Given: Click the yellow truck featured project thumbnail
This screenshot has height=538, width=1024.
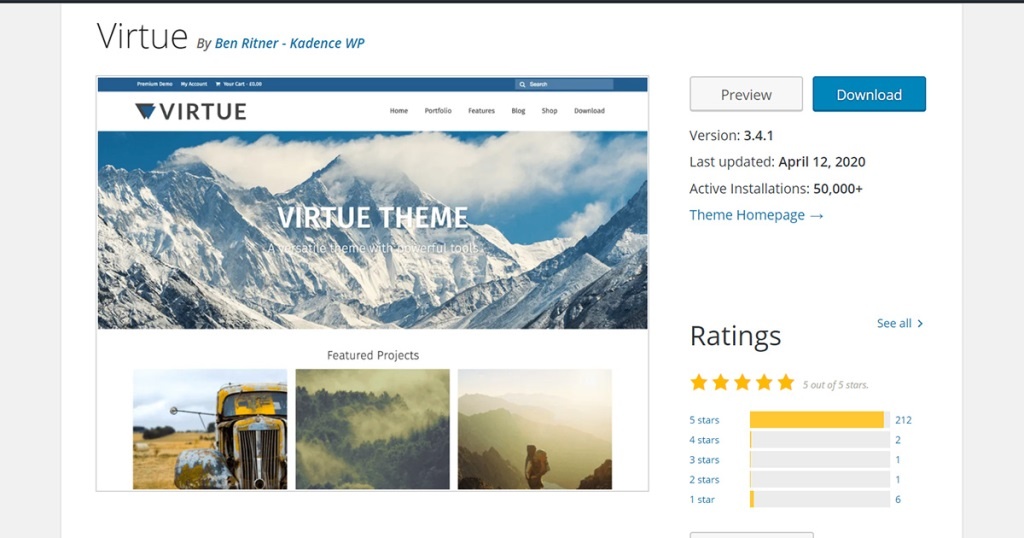Looking at the screenshot, I should pos(210,429).
